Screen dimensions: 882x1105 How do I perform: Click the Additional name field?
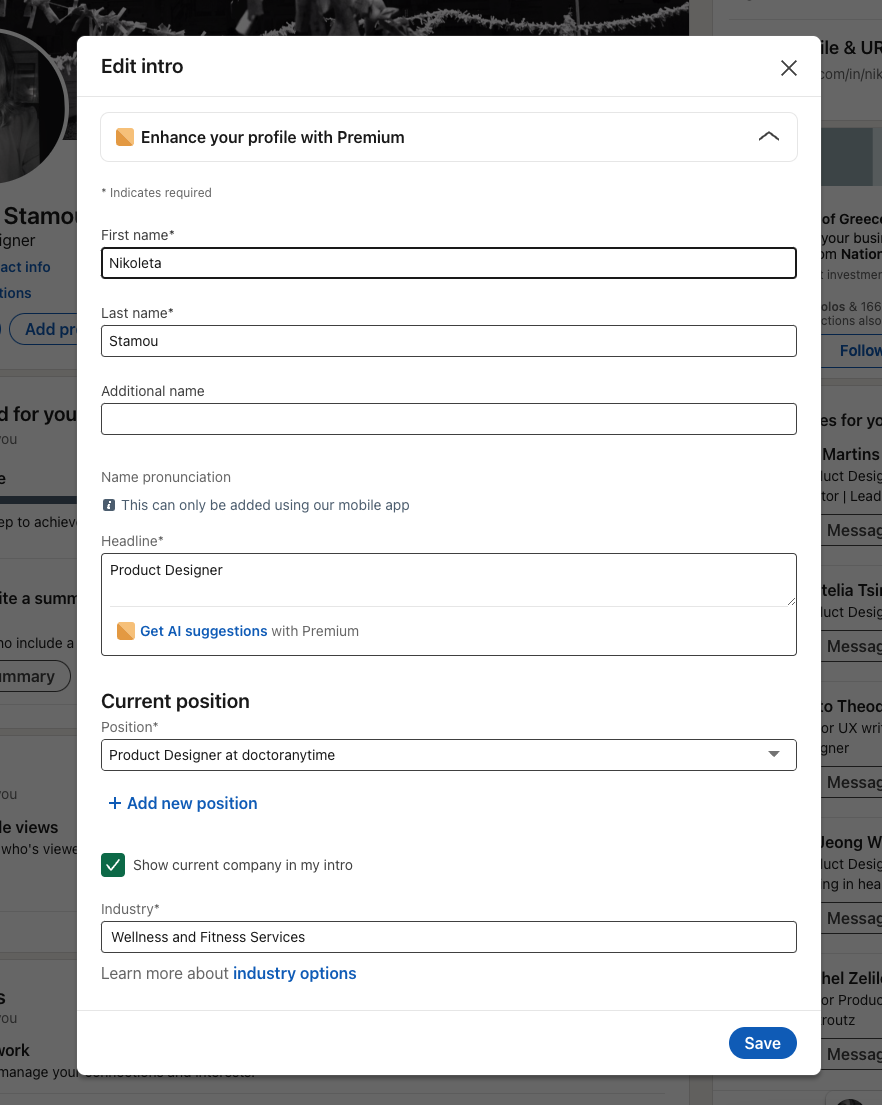click(x=448, y=419)
